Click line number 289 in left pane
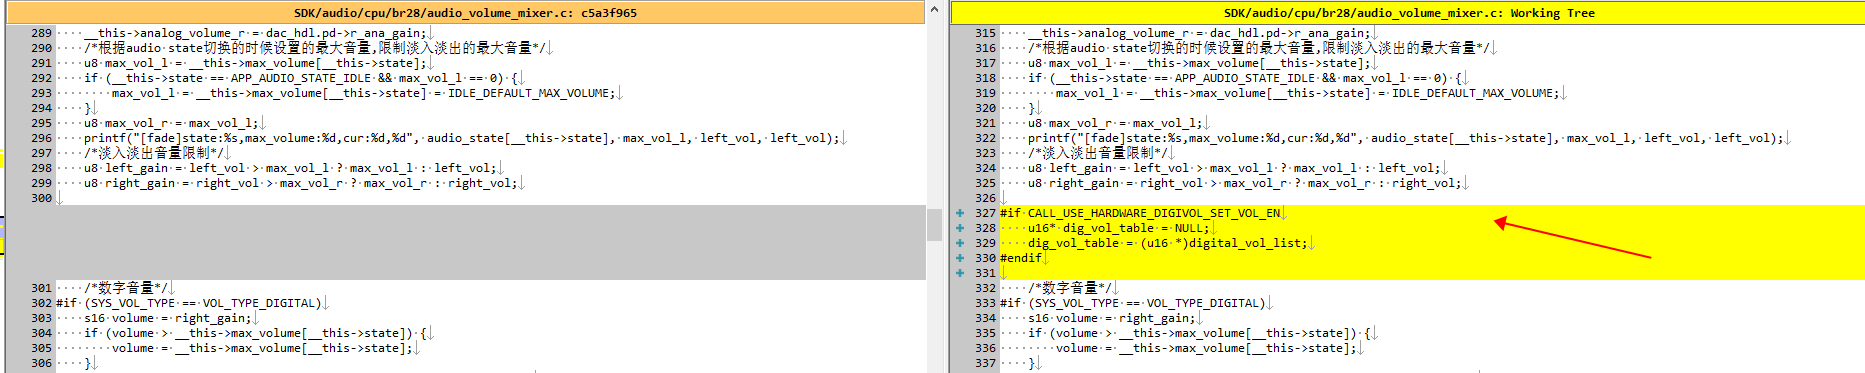Image resolution: width=1865 pixels, height=373 pixels. [x=41, y=33]
